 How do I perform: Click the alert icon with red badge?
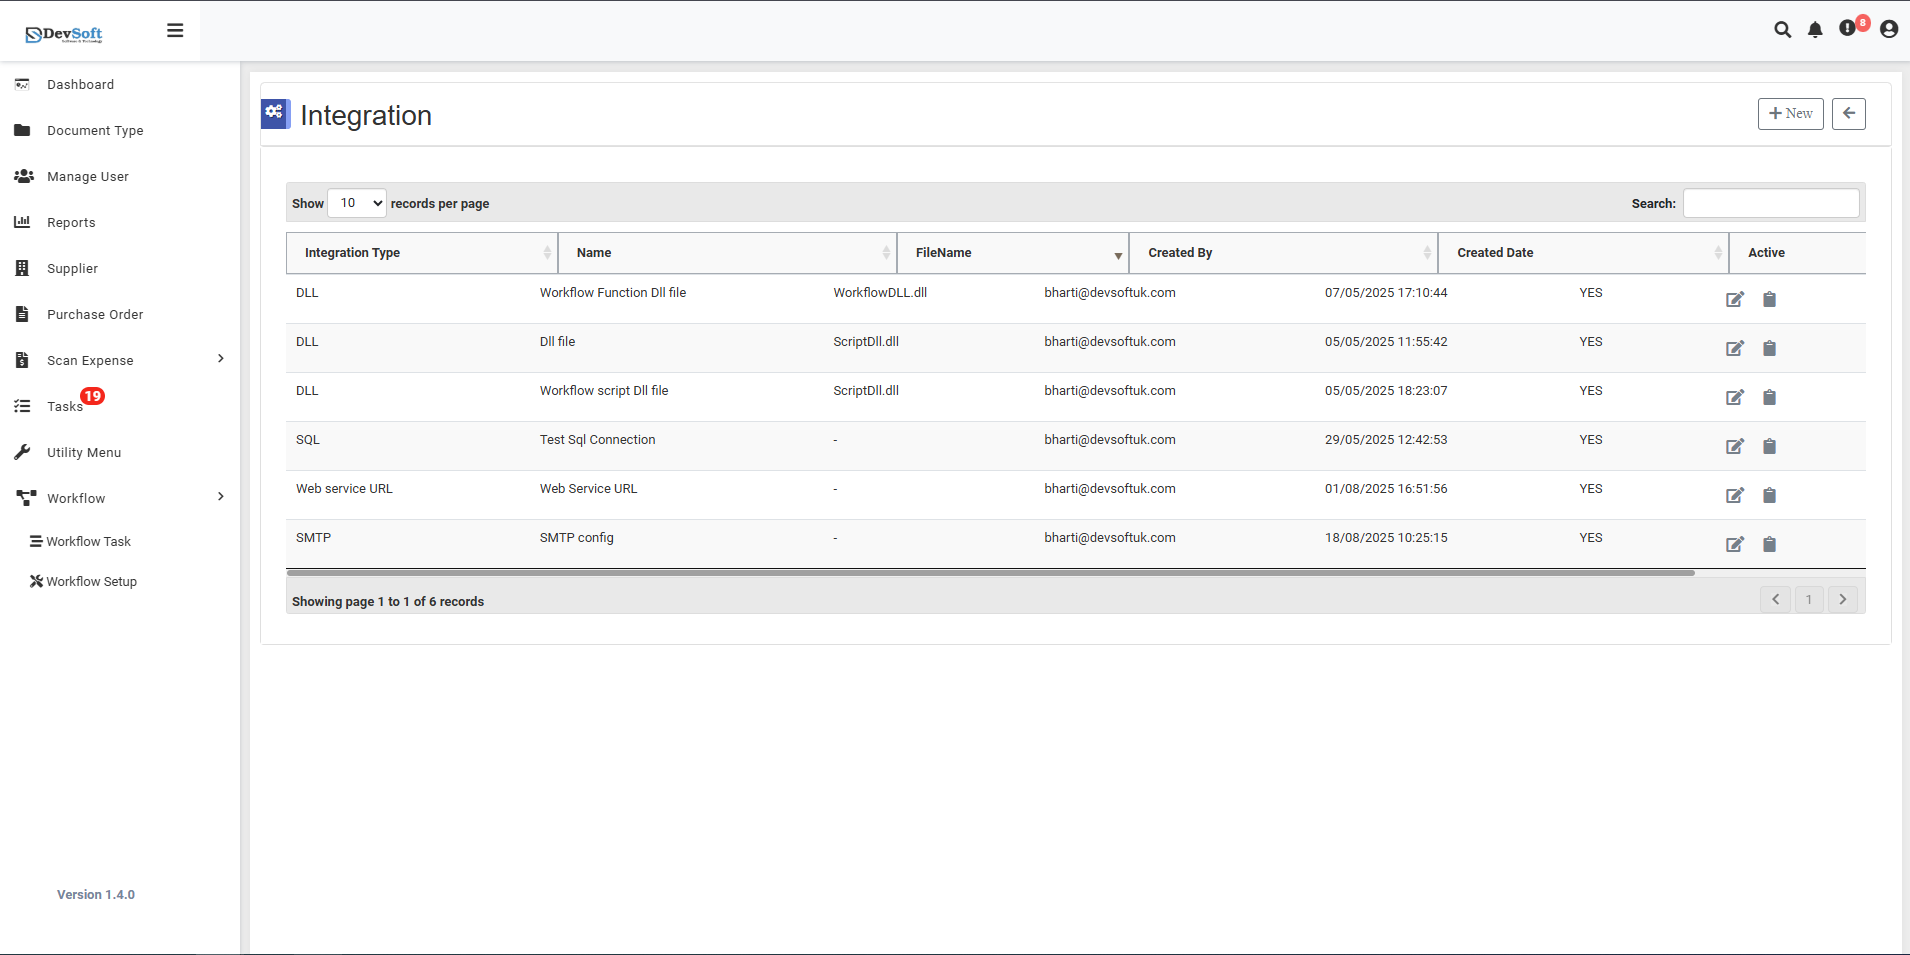[x=1848, y=29]
